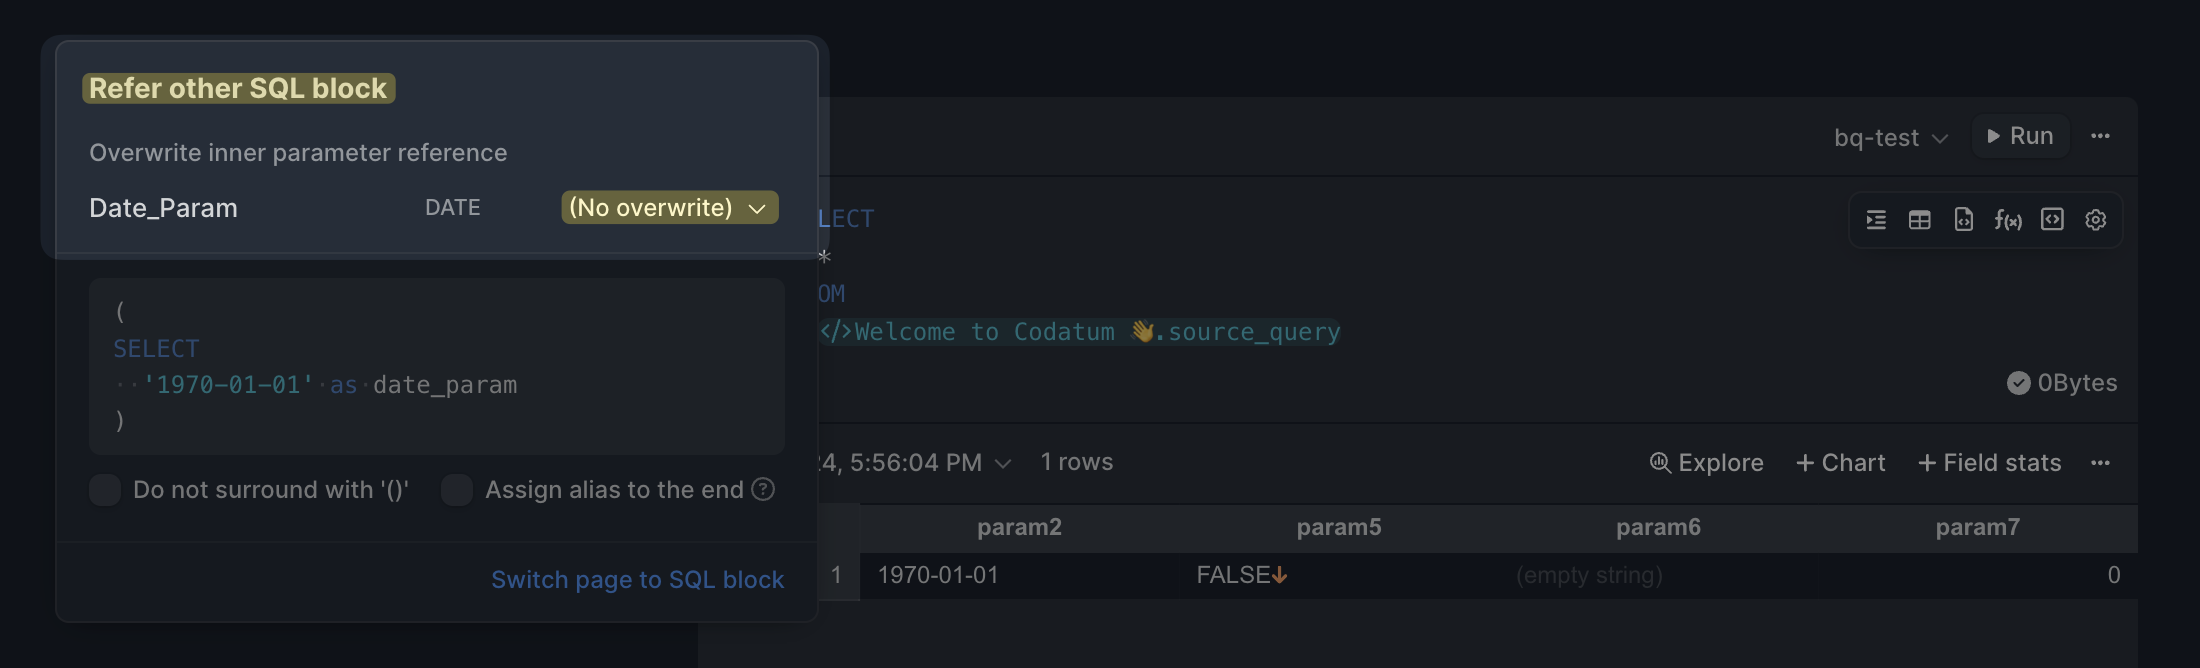The width and height of the screenshot is (2200, 668).
Task: Click the table icon in editor toolbar
Action: click(1919, 220)
